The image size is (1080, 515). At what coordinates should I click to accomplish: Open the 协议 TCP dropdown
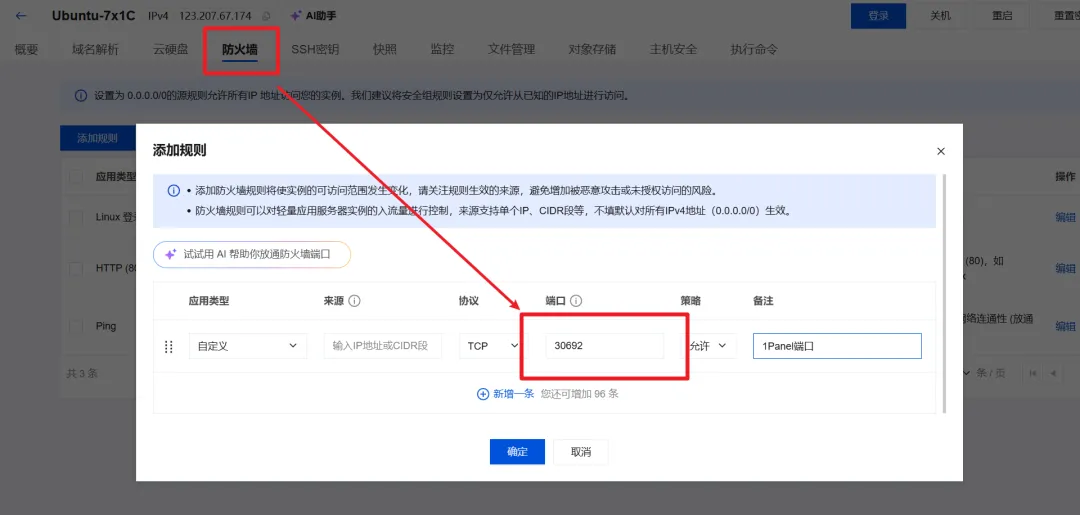(x=490, y=346)
